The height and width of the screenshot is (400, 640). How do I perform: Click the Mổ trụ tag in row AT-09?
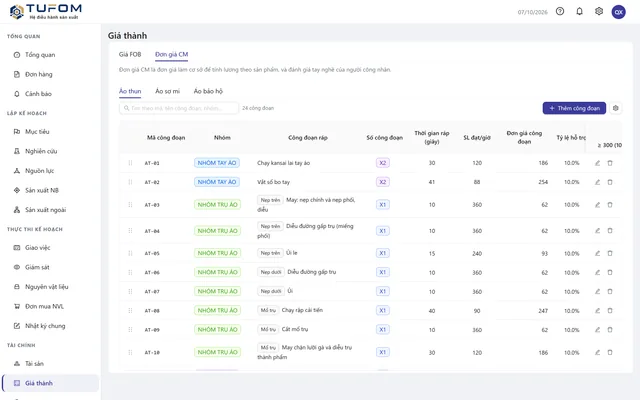[x=268, y=329]
